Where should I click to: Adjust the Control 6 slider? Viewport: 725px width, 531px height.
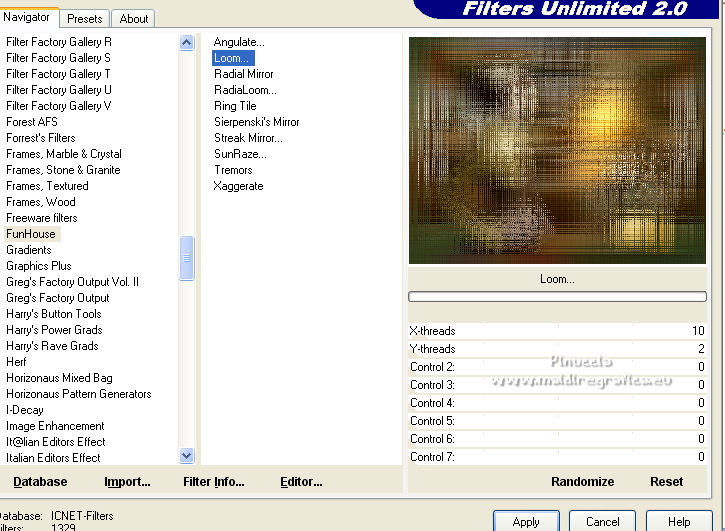click(x=557, y=439)
